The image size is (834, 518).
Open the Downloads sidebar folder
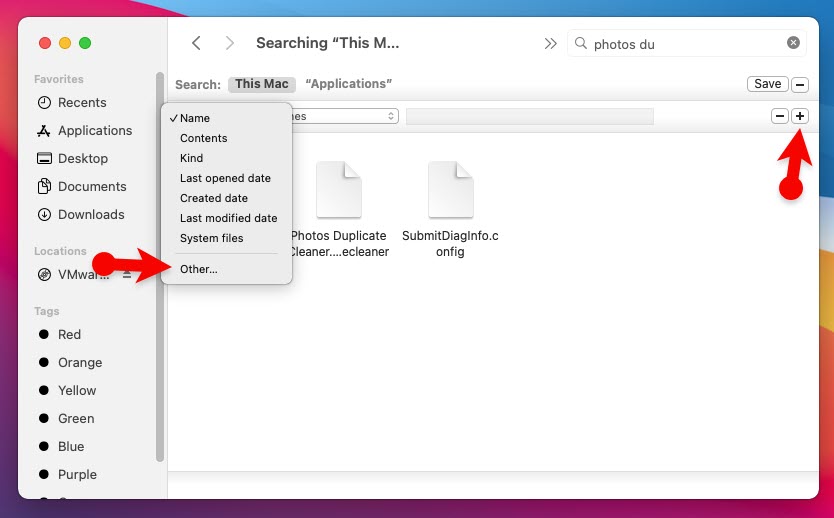90,214
